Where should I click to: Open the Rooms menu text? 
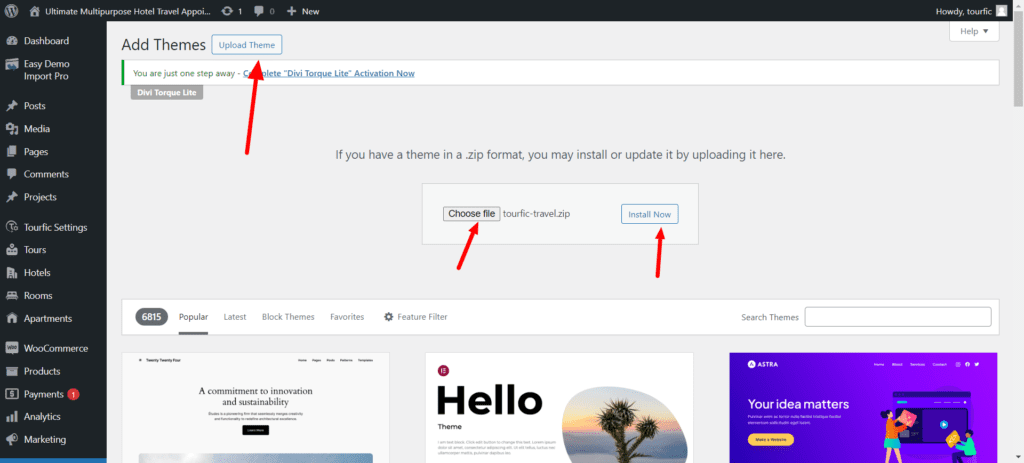pyautogui.click(x=38, y=295)
